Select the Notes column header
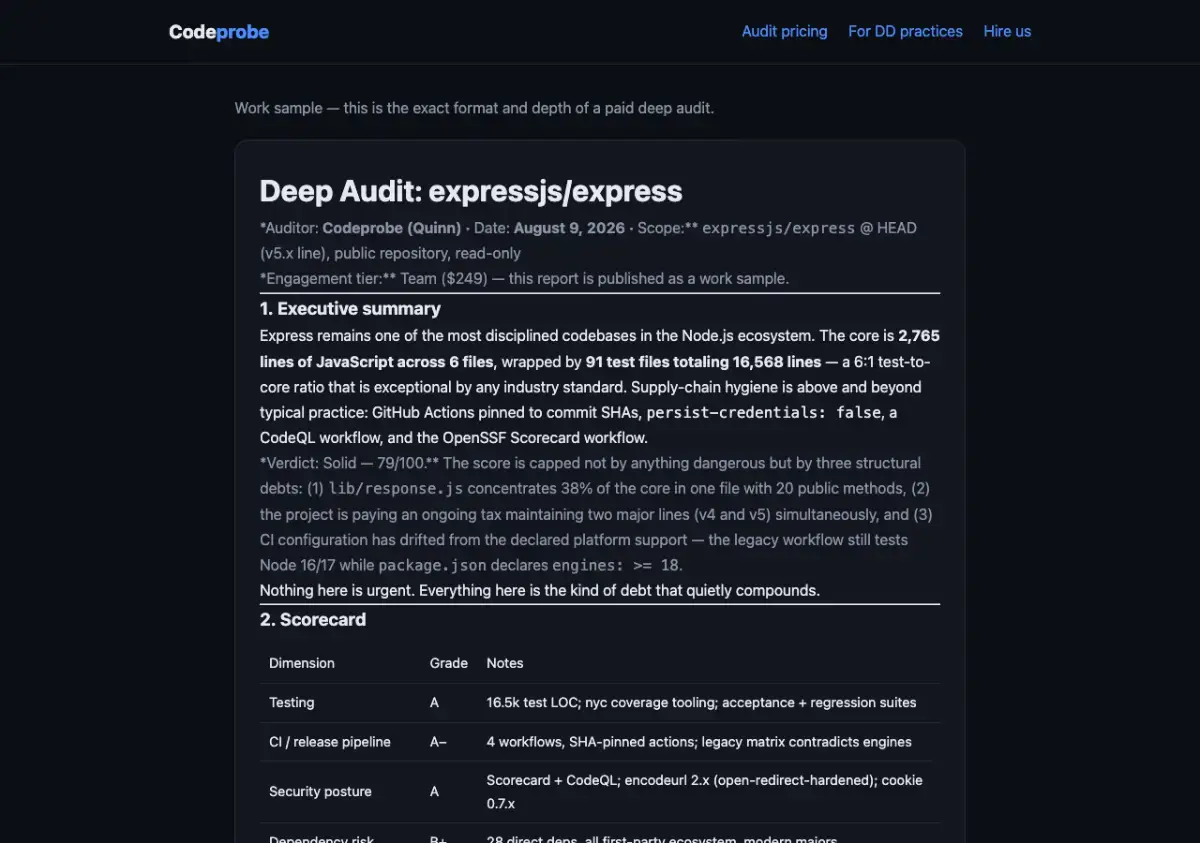 pos(505,663)
